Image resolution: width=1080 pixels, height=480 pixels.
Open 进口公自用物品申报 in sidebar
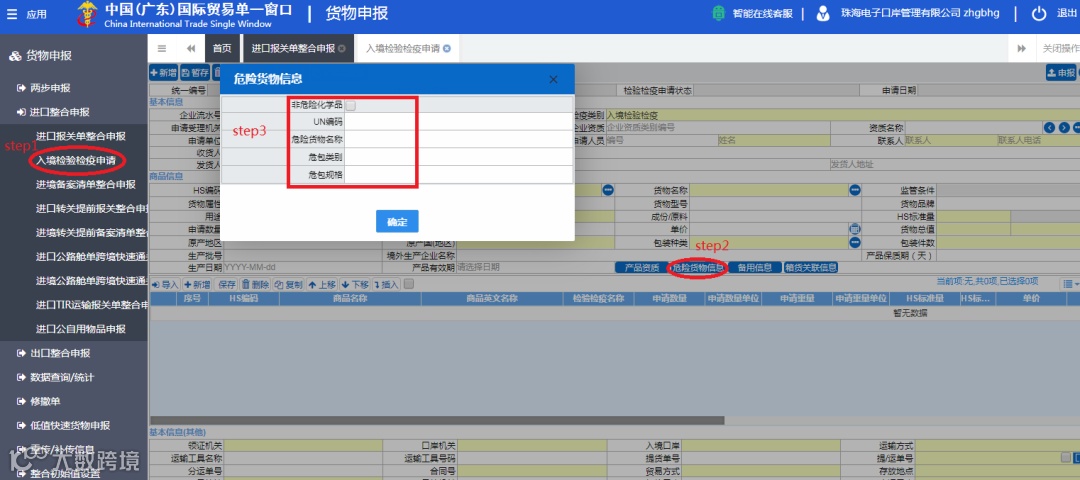coord(81,329)
